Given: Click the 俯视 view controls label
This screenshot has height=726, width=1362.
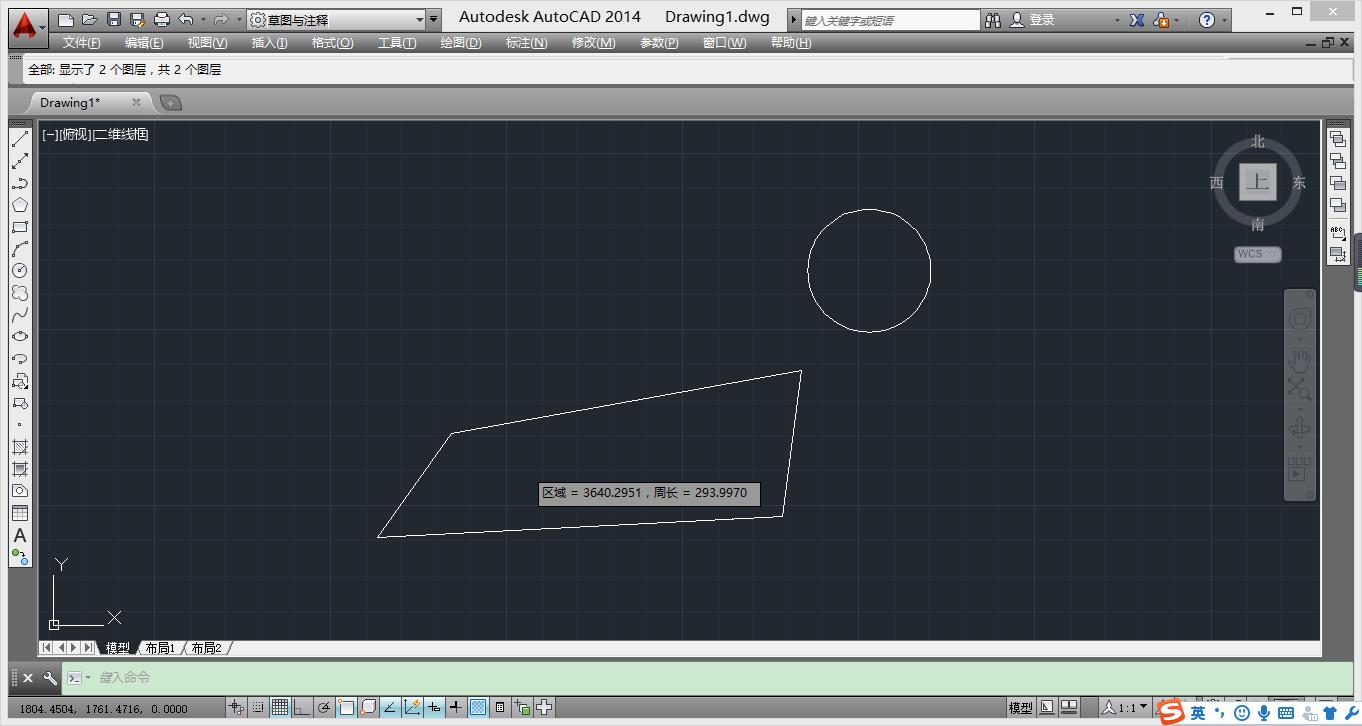Looking at the screenshot, I should point(75,134).
